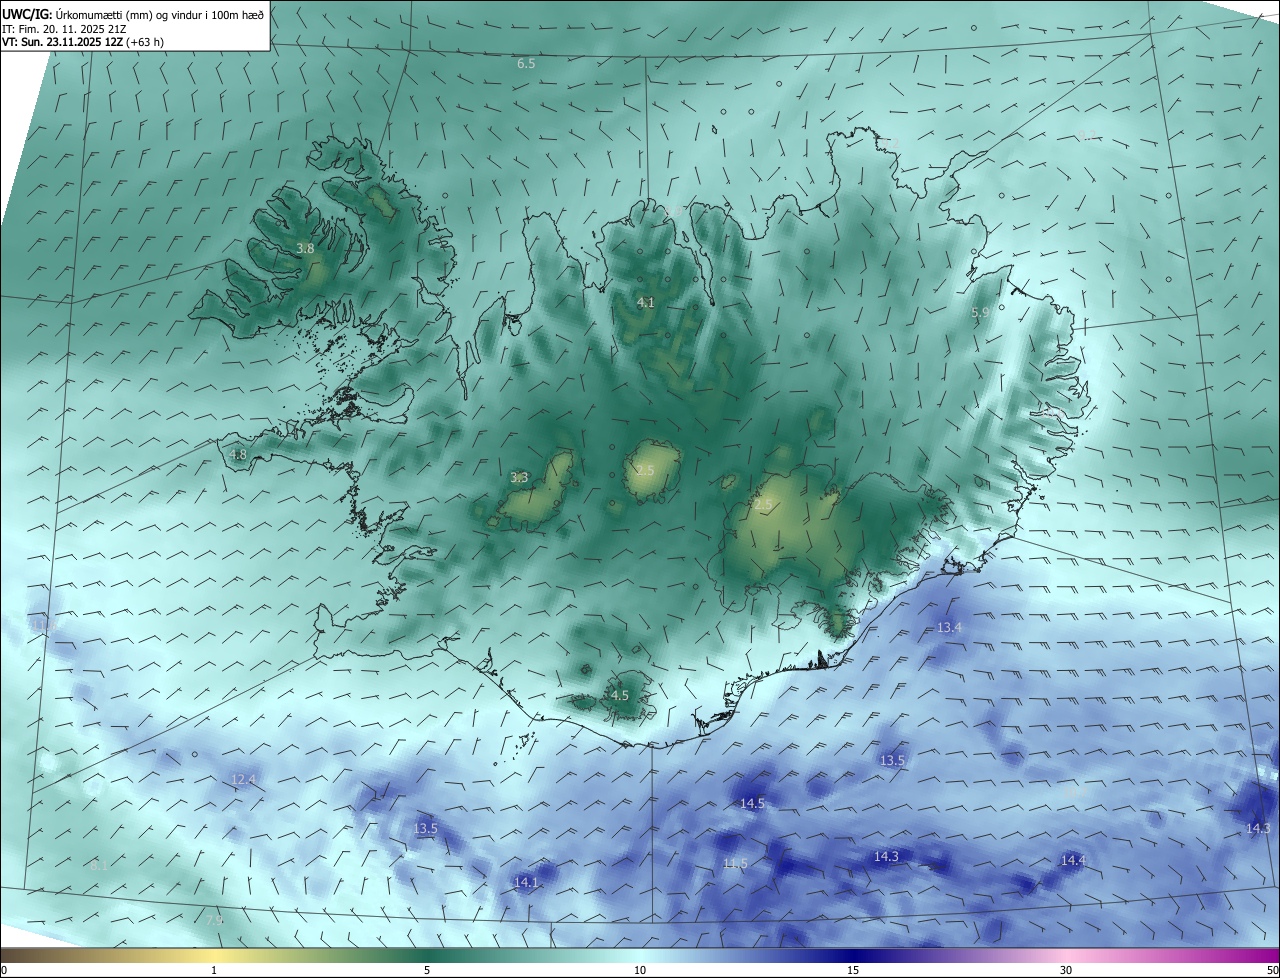The height and width of the screenshot is (978, 1280).
Task: Select the 3.8 value over the Westfjords
Action: pyautogui.click(x=306, y=248)
